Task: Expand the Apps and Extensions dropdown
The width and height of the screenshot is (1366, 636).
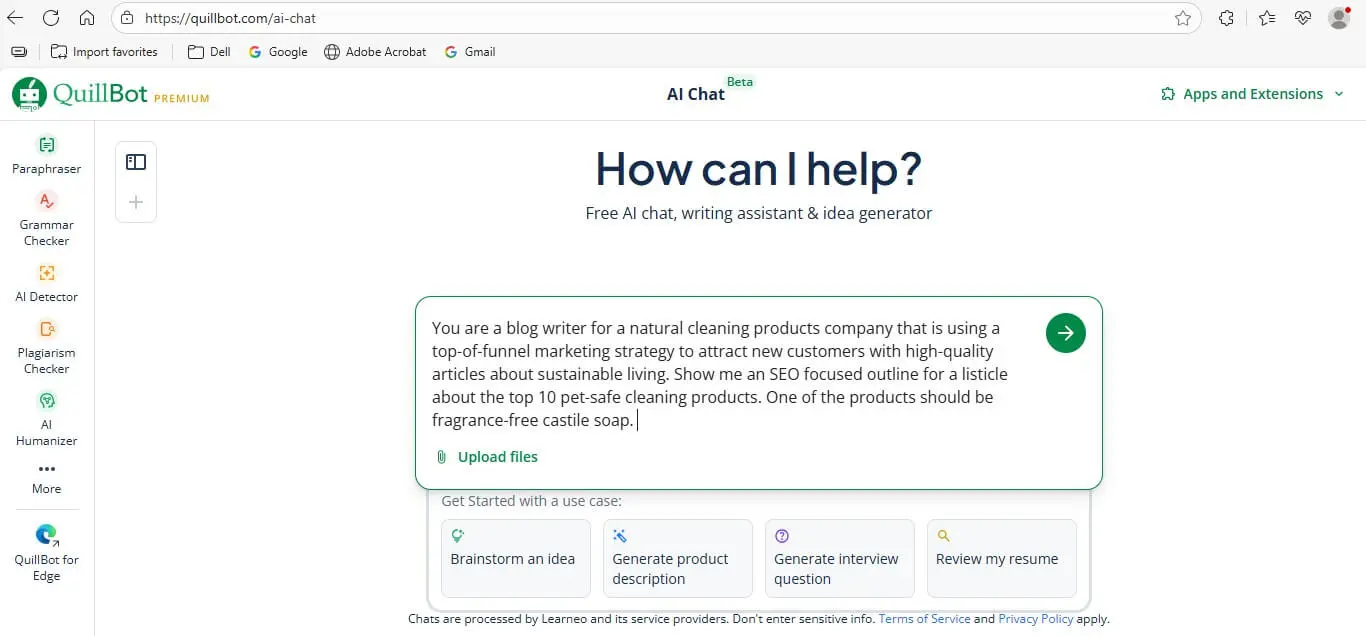Action: 1254,94
